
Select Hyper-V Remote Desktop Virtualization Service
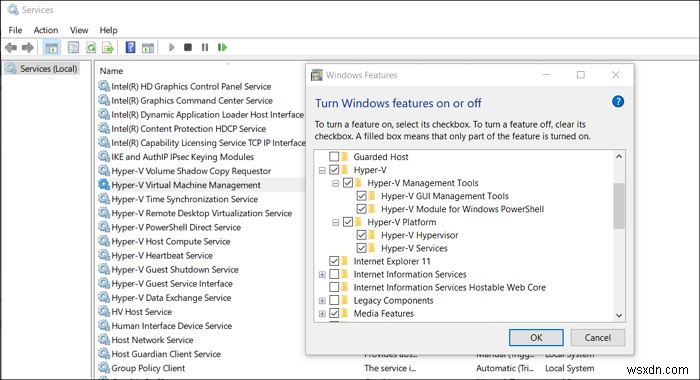coord(202,213)
